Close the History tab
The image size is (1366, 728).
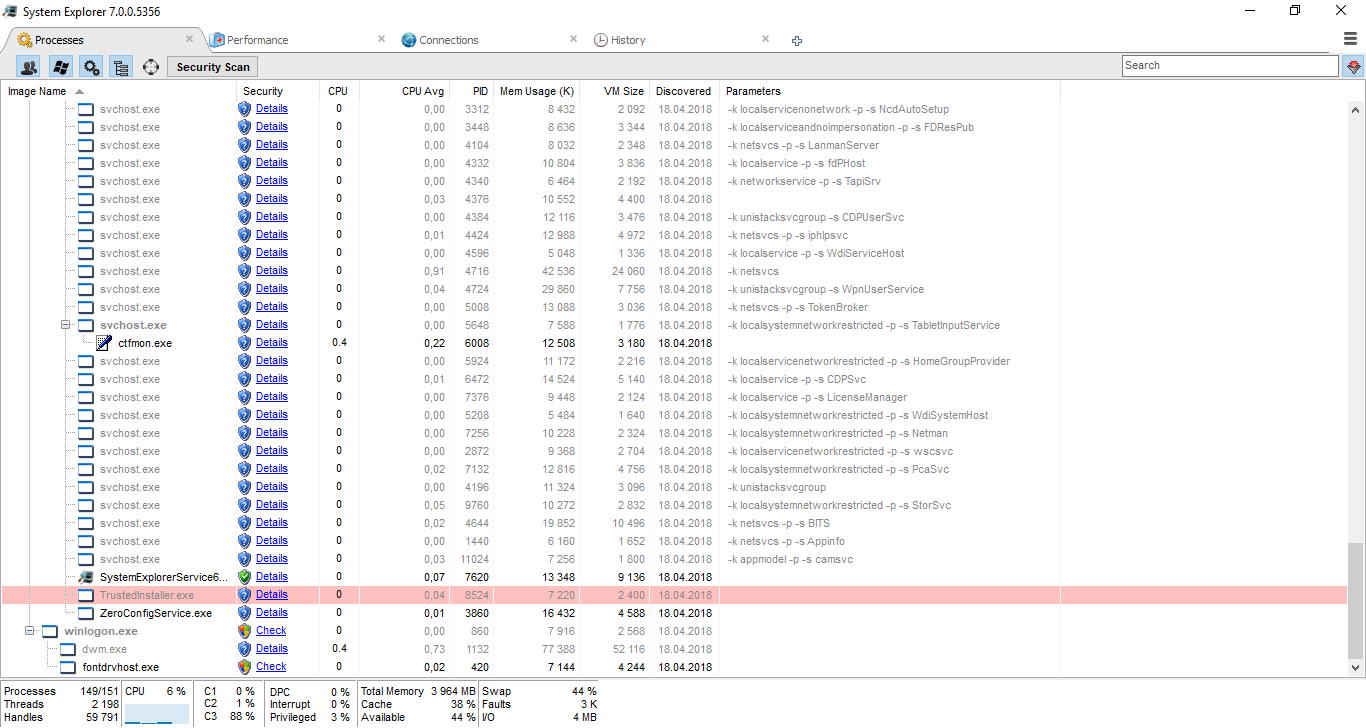pyautogui.click(x=765, y=39)
